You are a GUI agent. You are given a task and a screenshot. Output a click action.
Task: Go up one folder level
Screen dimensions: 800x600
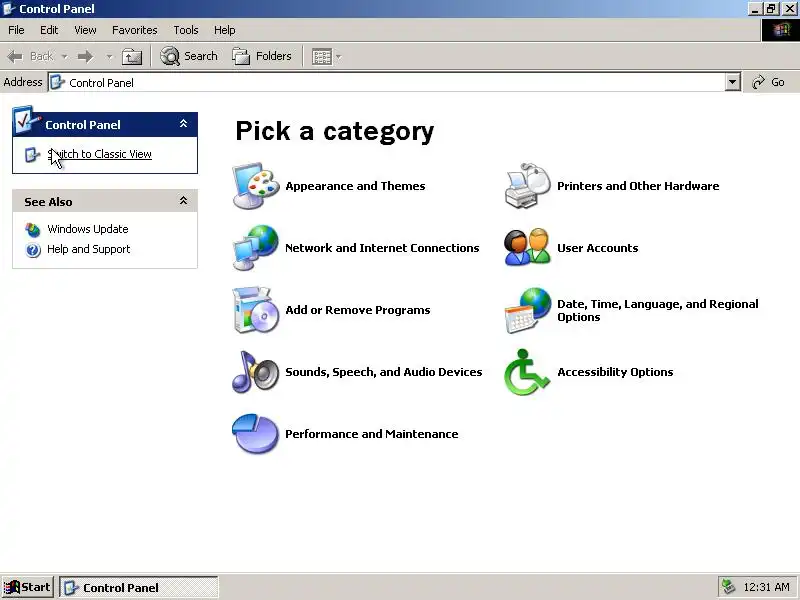pos(132,56)
